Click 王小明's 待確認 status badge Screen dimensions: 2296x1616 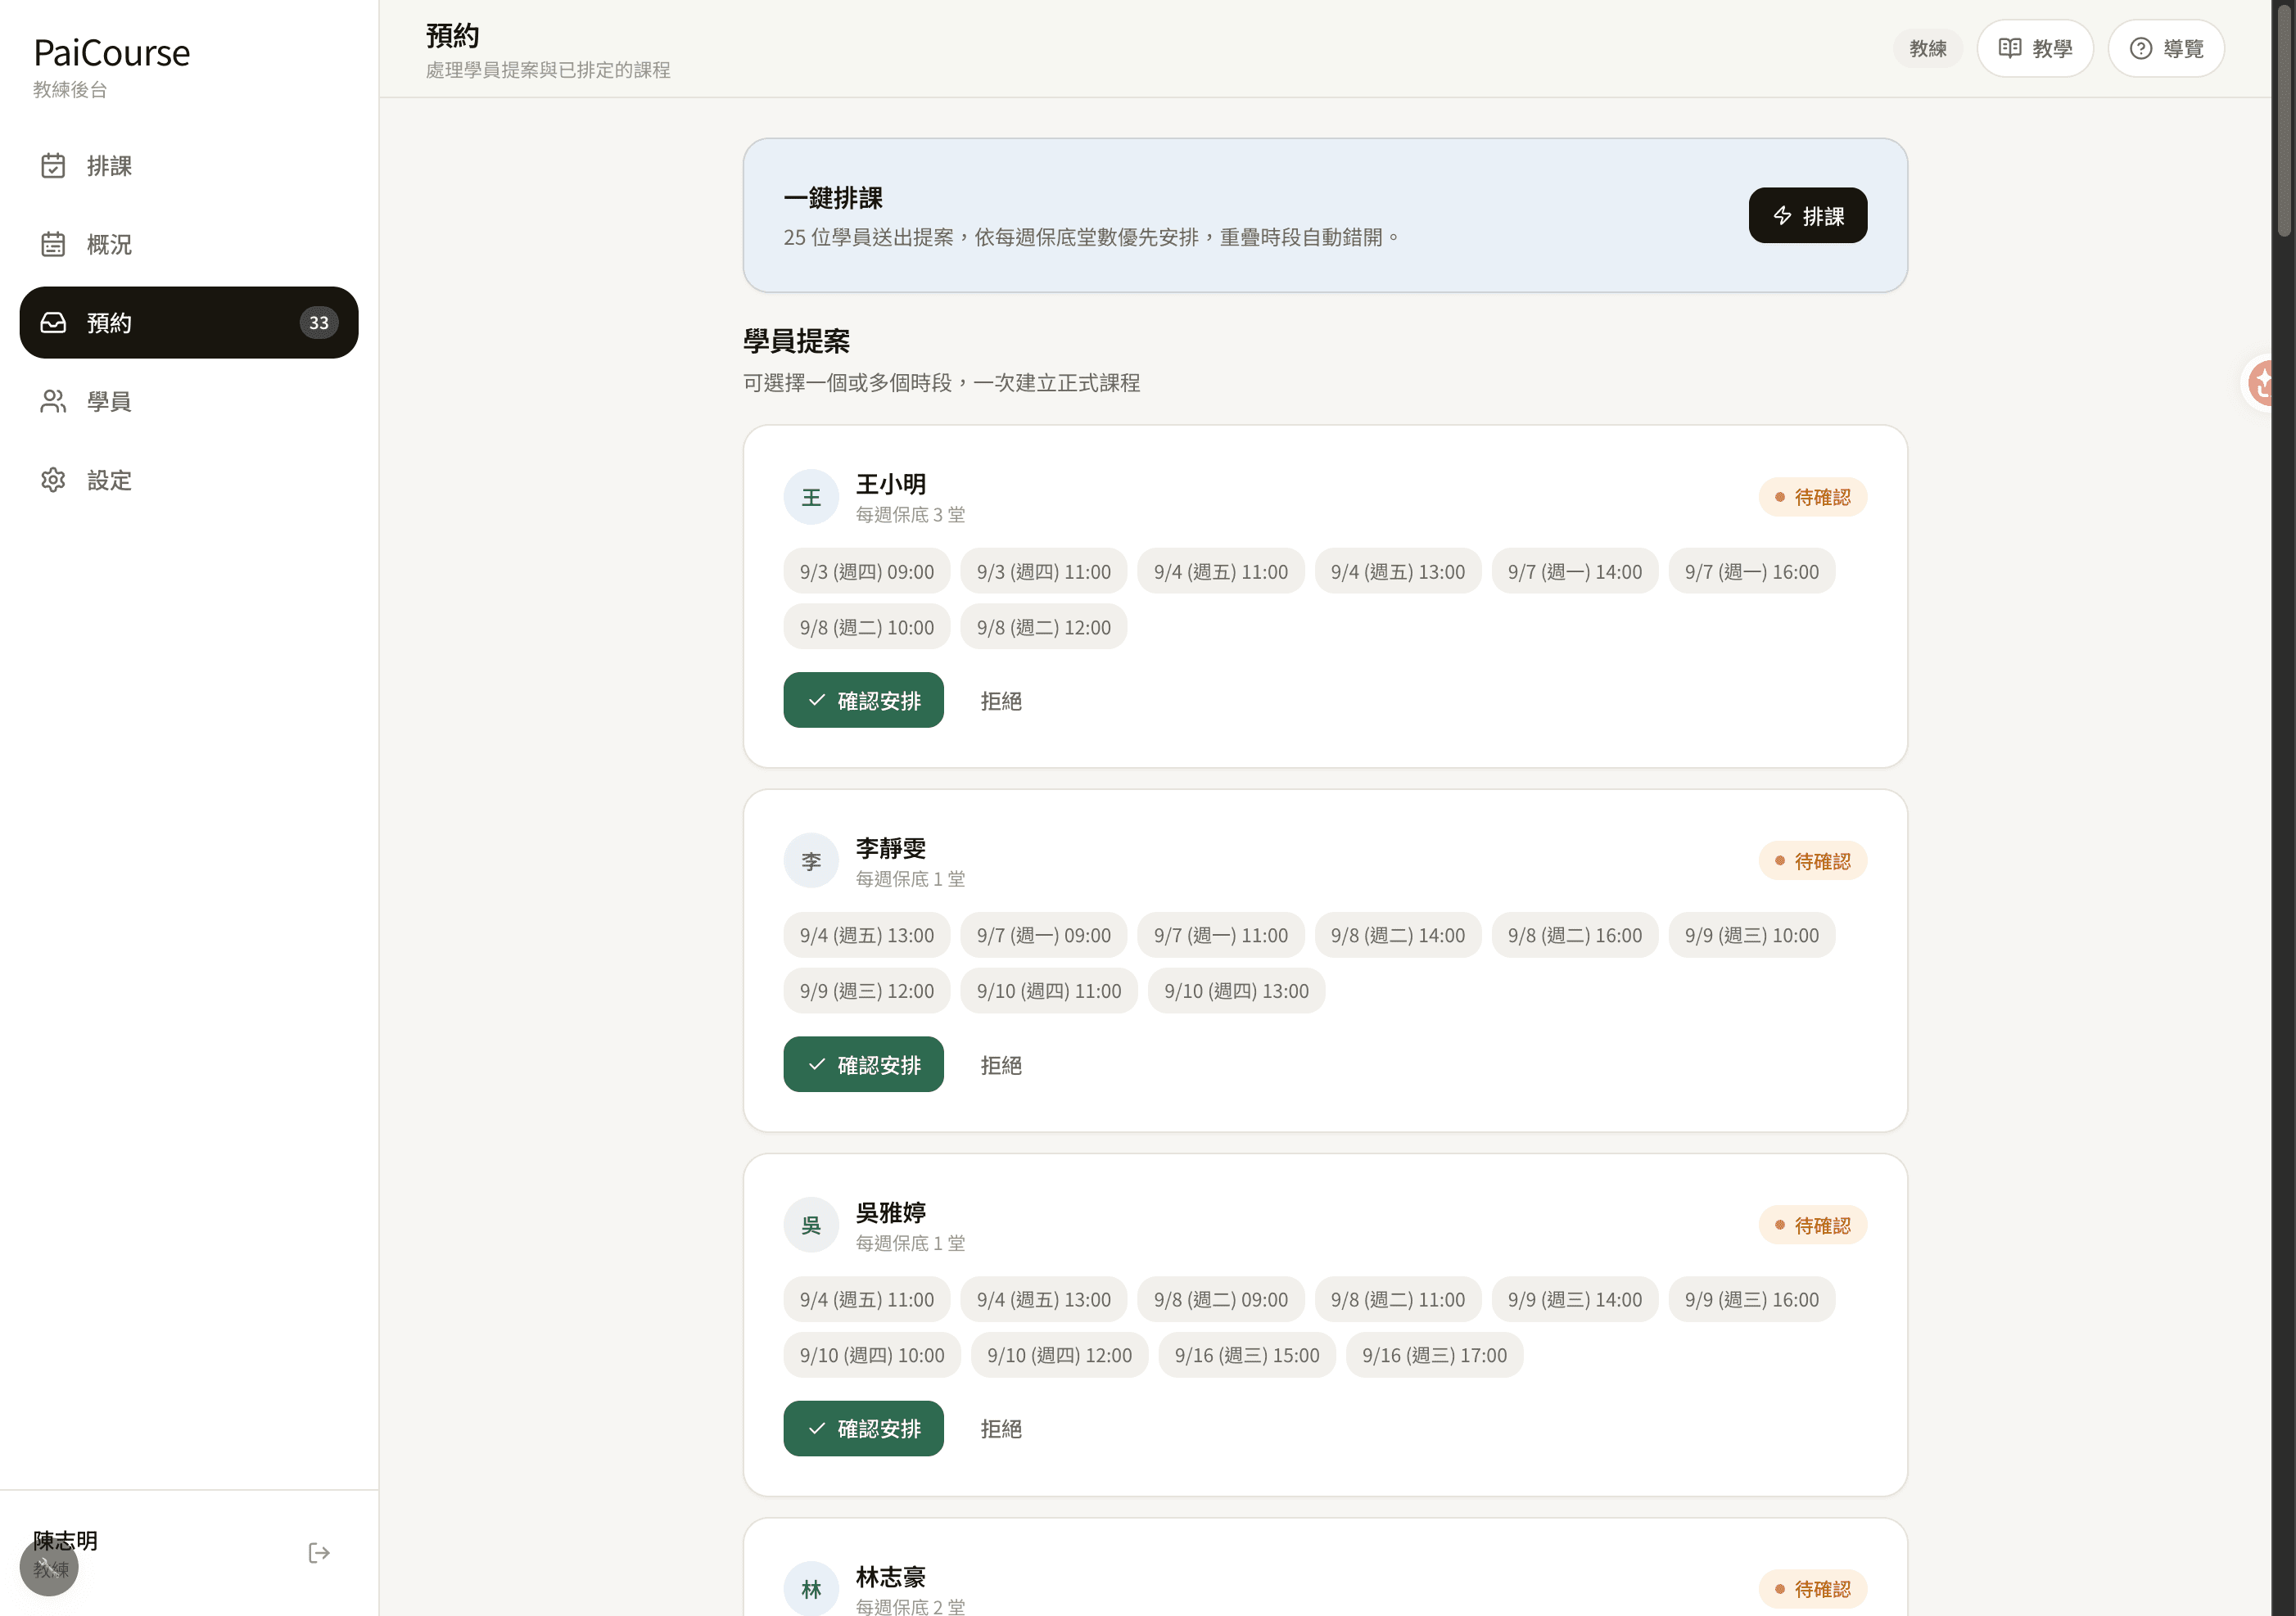(1813, 497)
